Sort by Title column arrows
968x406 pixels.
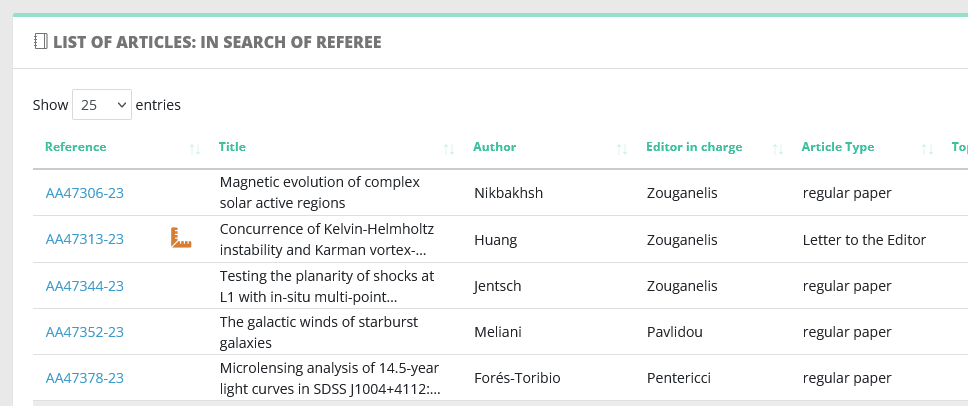pos(449,149)
